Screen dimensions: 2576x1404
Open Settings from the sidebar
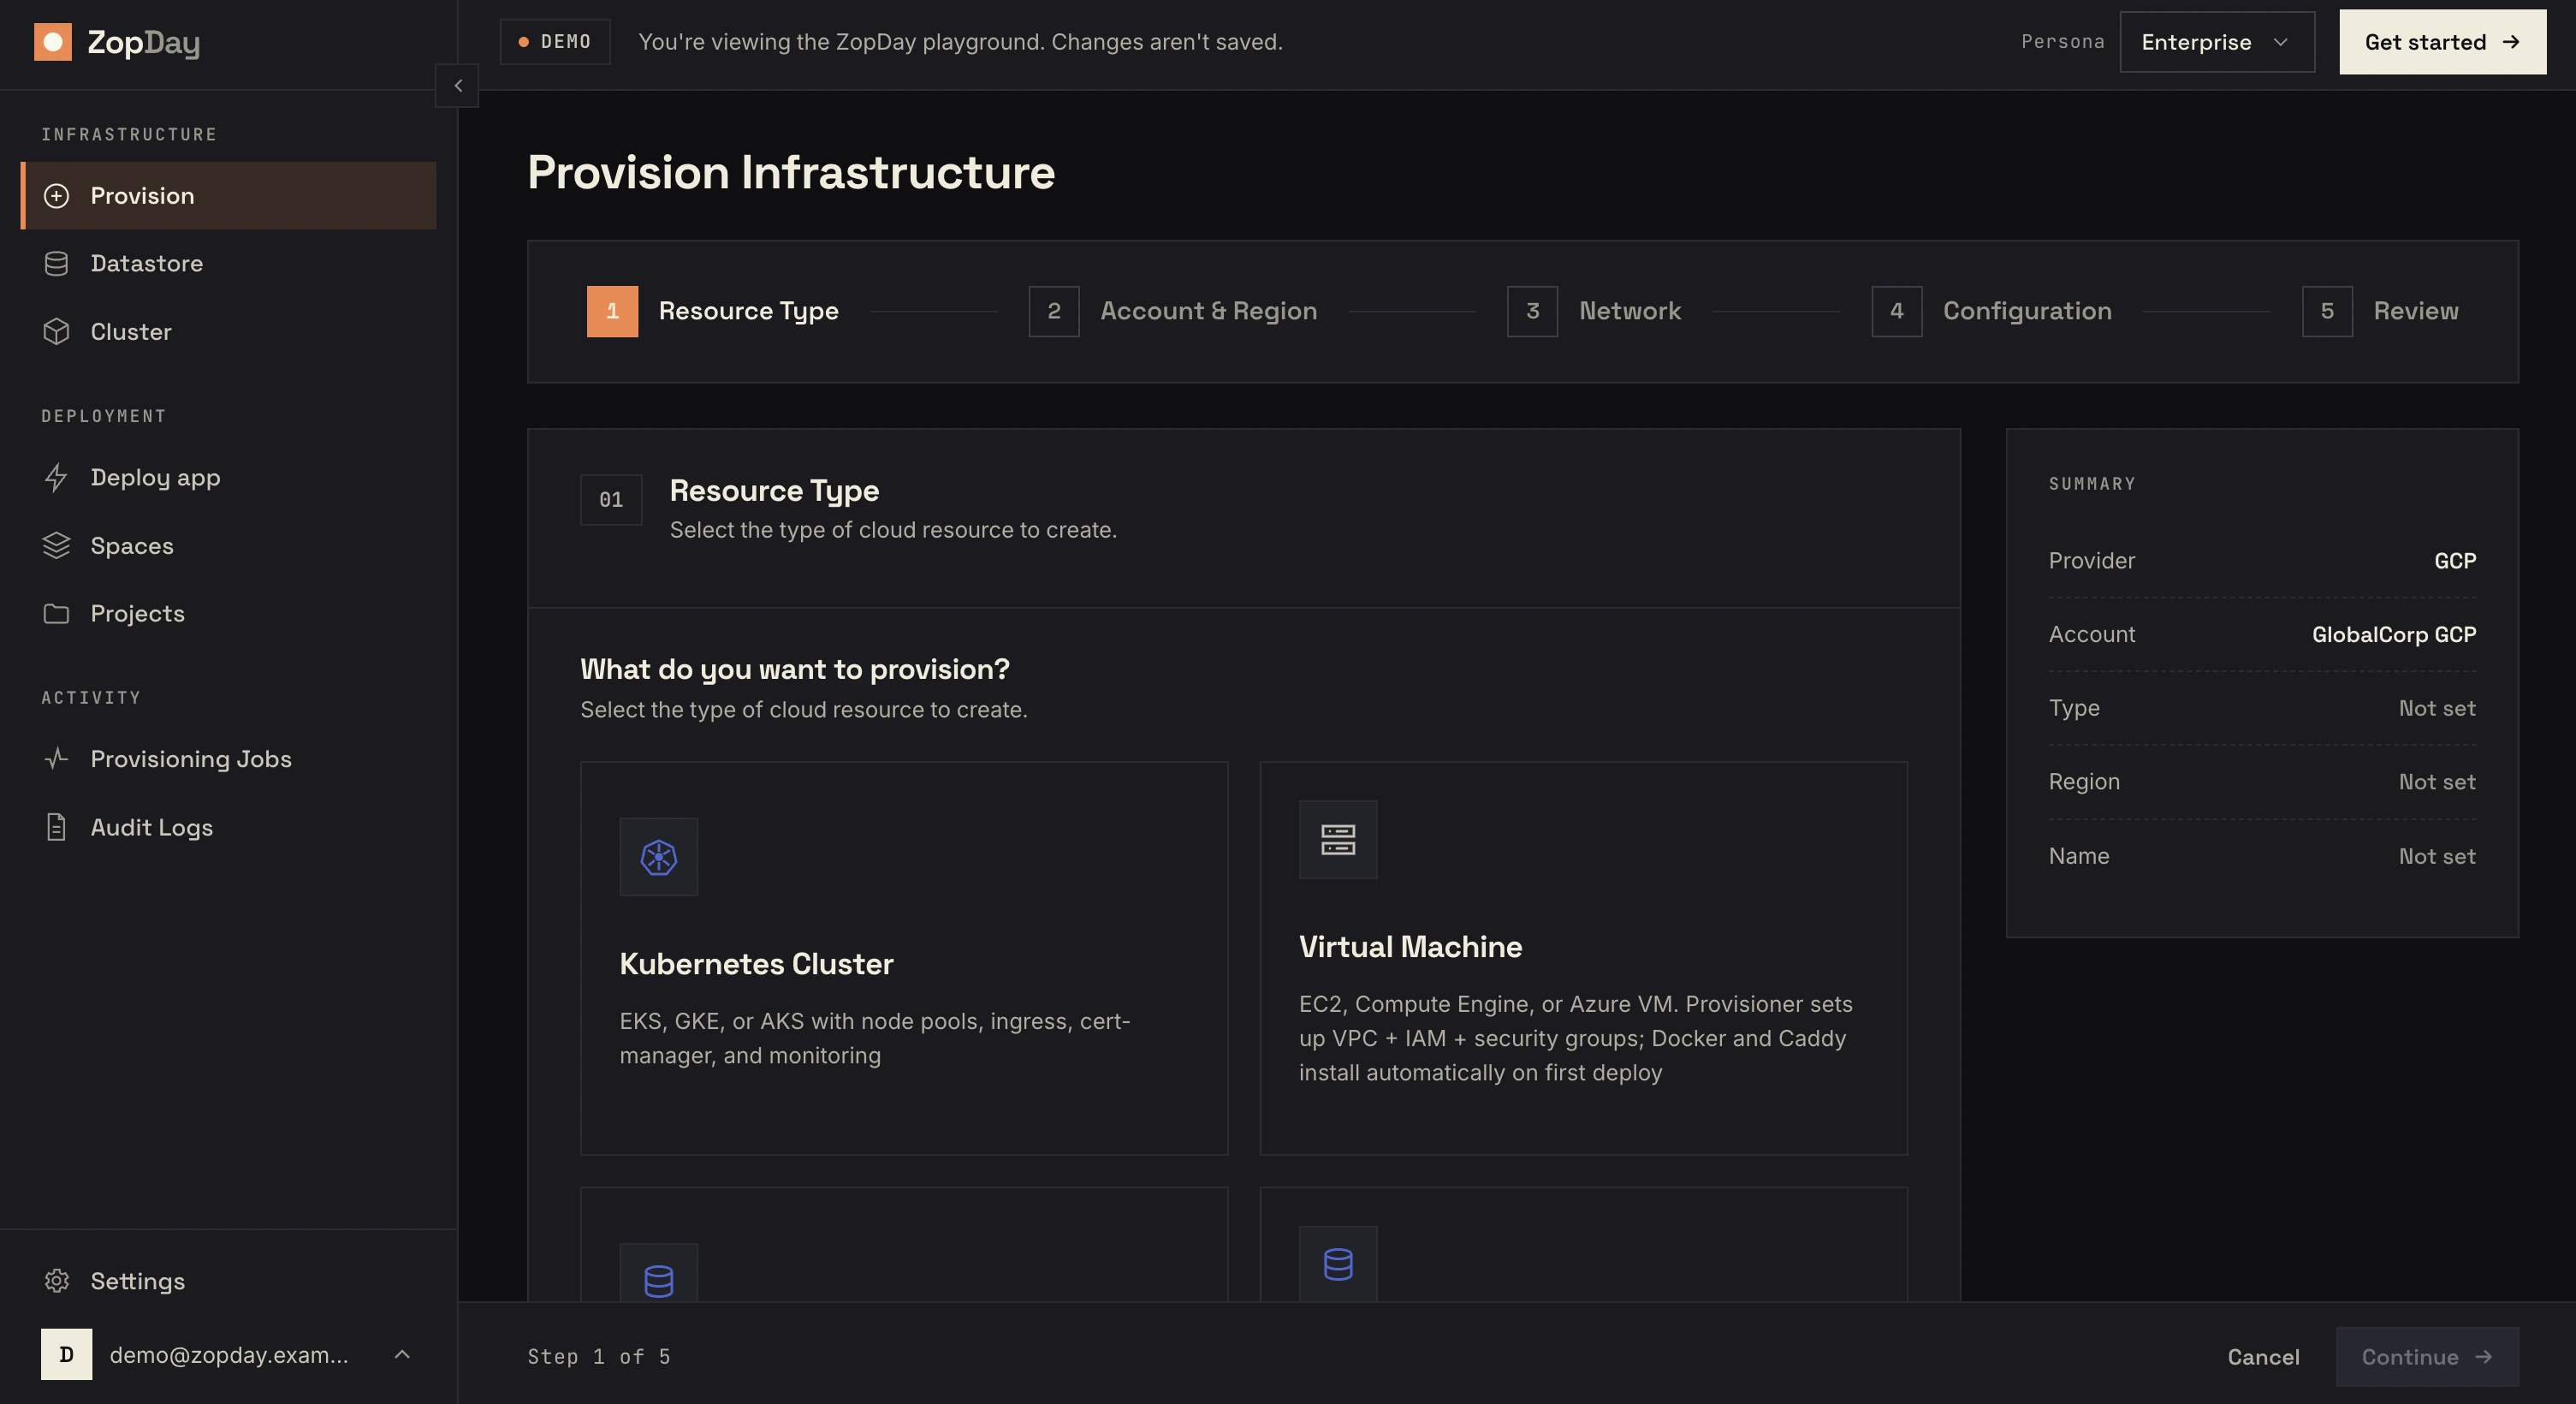pos(229,1281)
